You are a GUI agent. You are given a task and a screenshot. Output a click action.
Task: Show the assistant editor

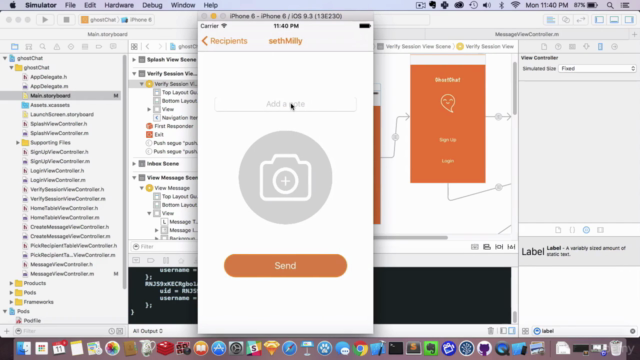[x=566, y=20]
